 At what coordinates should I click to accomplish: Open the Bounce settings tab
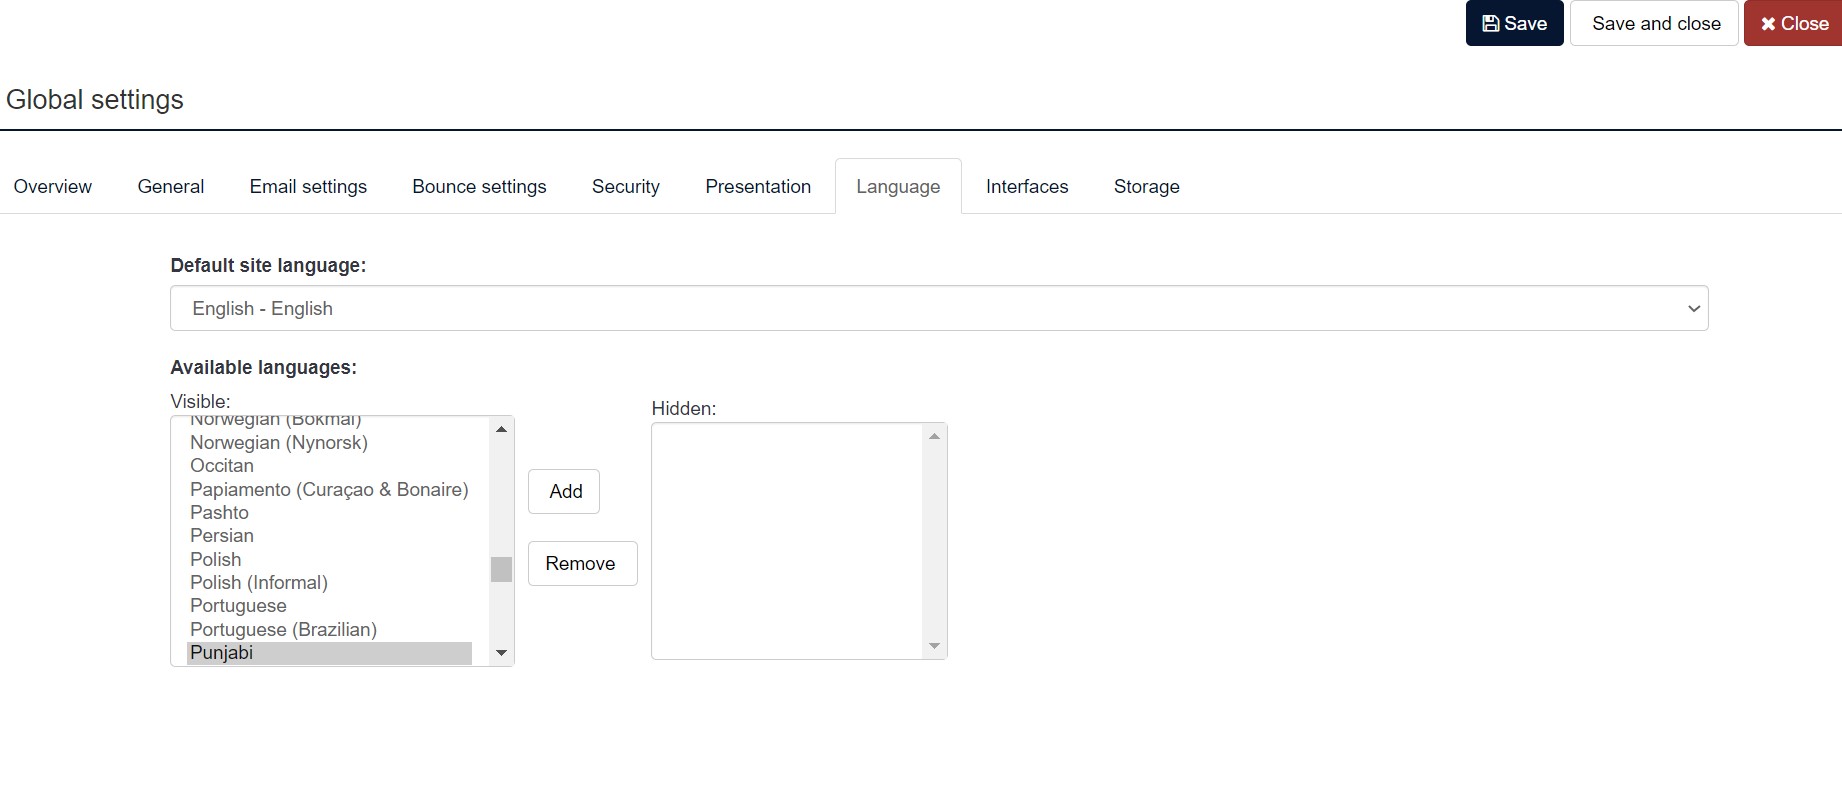[x=479, y=187]
